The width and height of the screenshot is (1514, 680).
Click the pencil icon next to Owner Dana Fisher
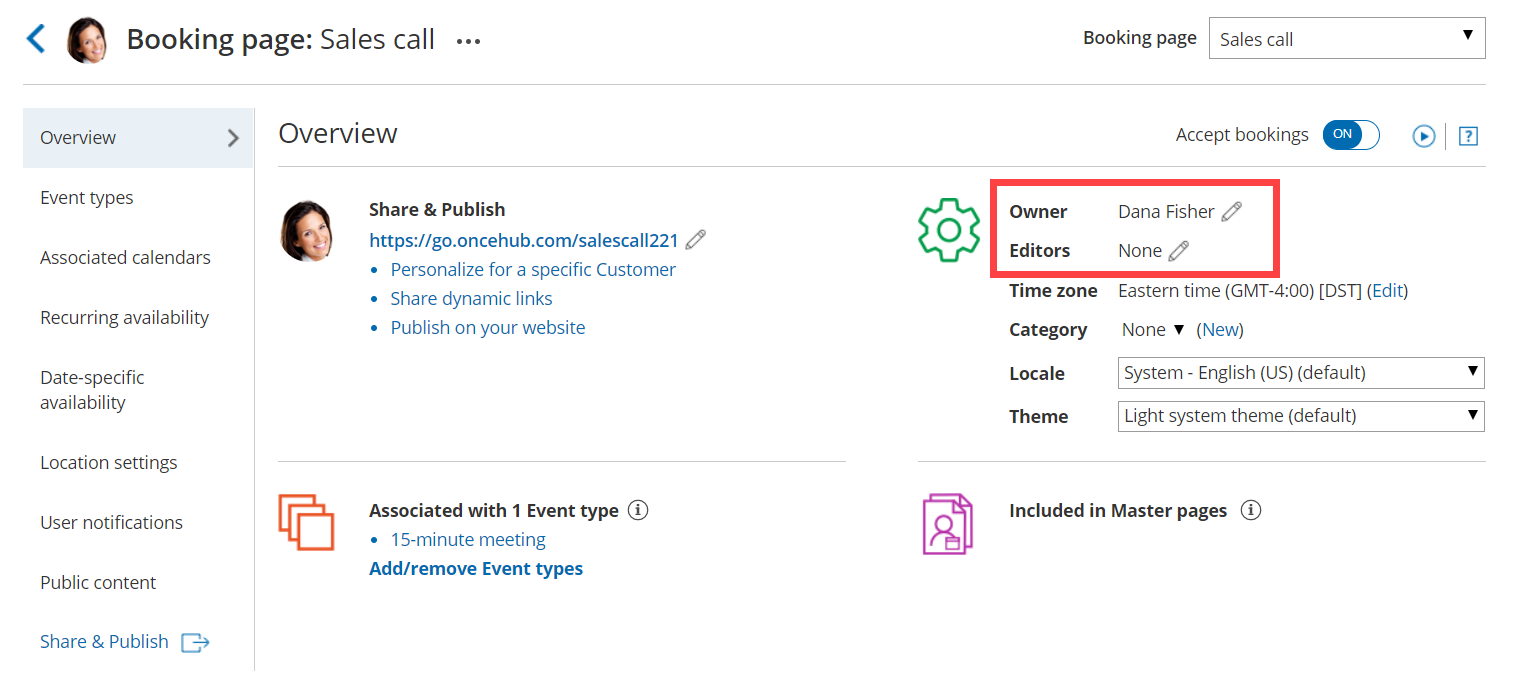click(x=1232, y=211)
